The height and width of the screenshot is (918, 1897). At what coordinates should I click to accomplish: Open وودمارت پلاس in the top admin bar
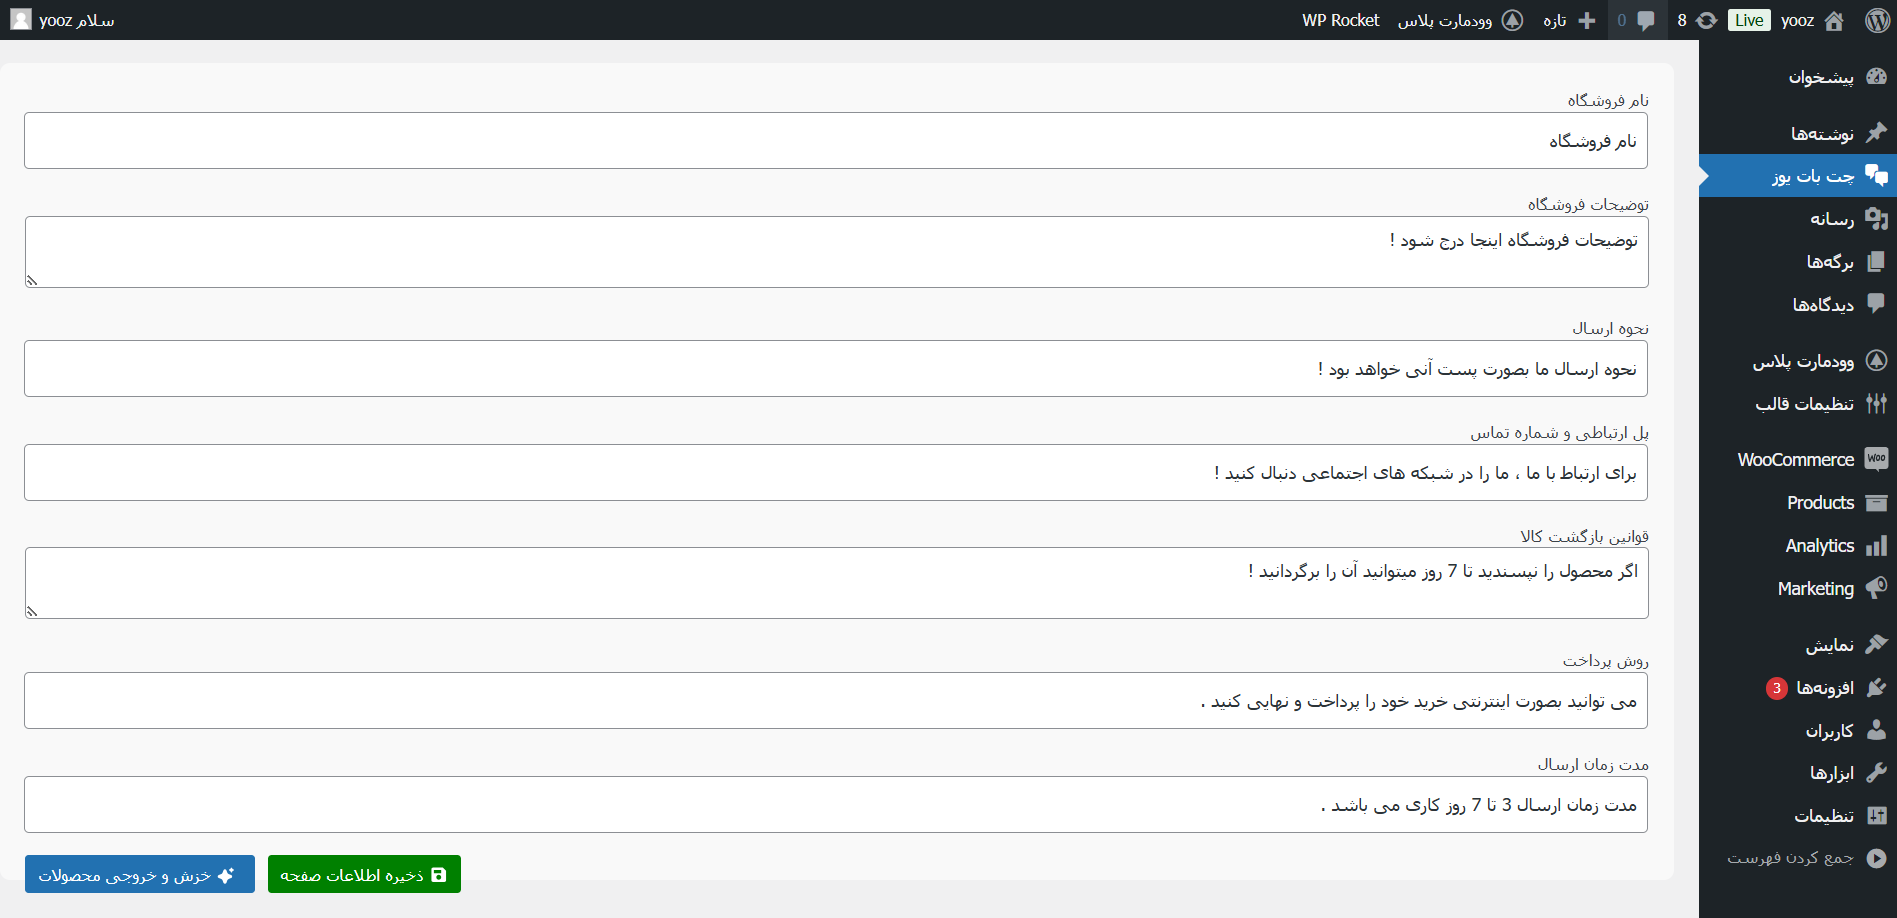pyautogui.click(x=1459, y=20)
